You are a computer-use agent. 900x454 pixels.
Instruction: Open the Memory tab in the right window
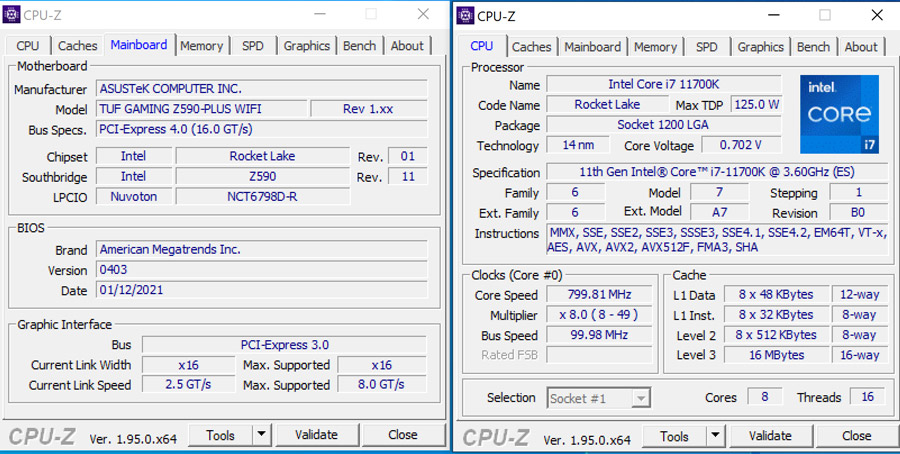[x=655, y=47]
